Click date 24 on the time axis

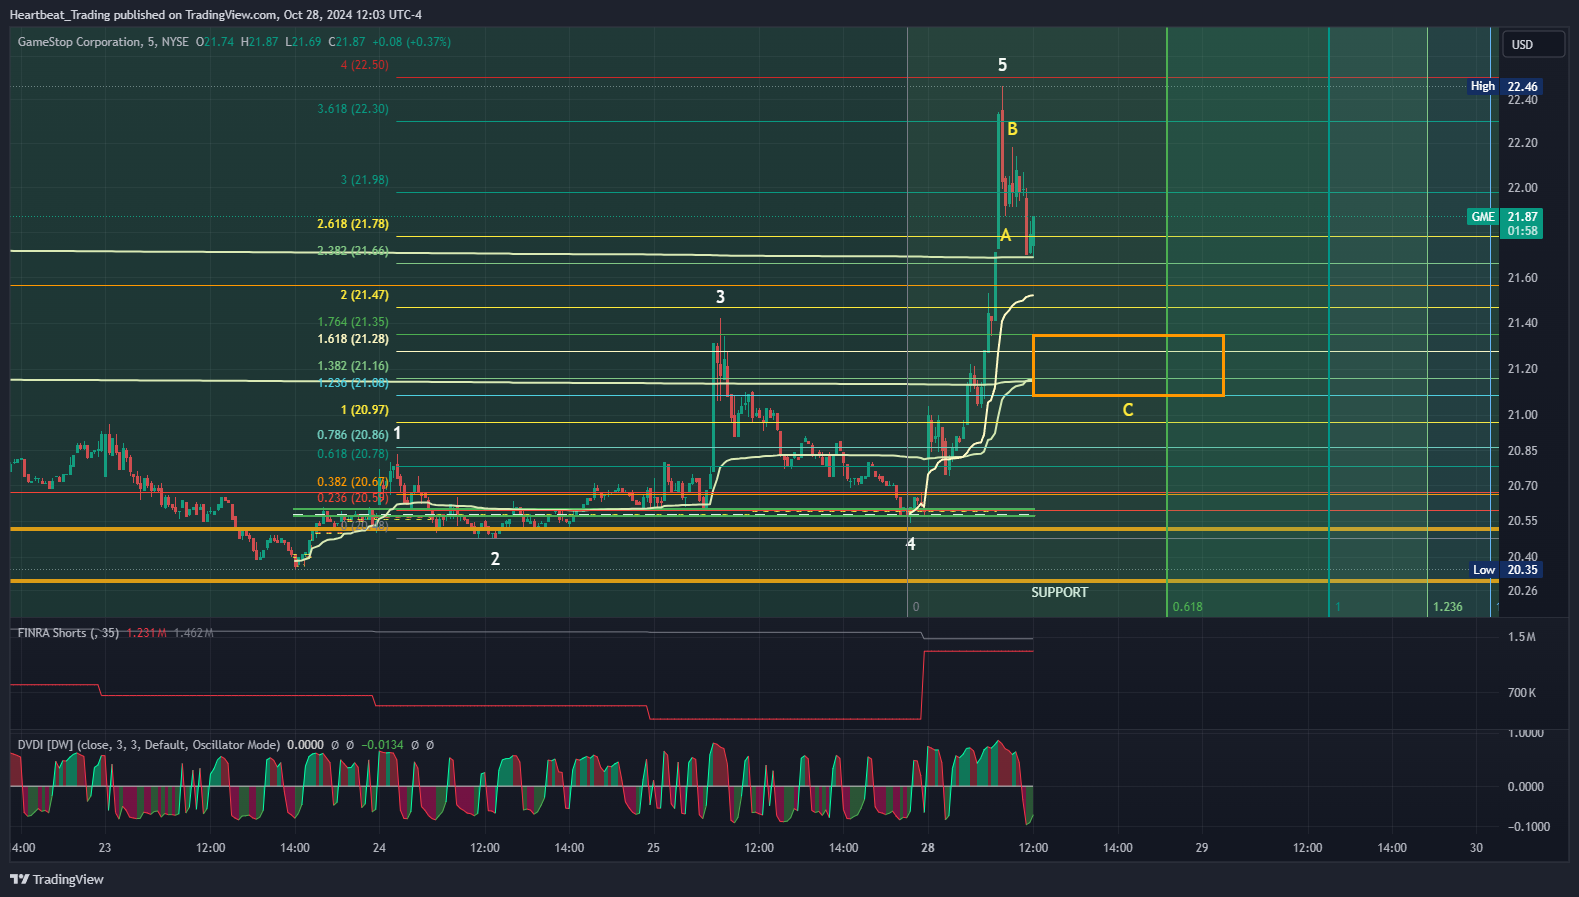379,848
